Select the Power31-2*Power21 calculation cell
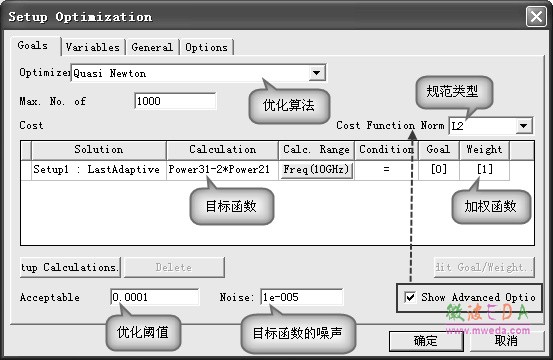Viewport: 553px width, 360px height. [222, 170]
